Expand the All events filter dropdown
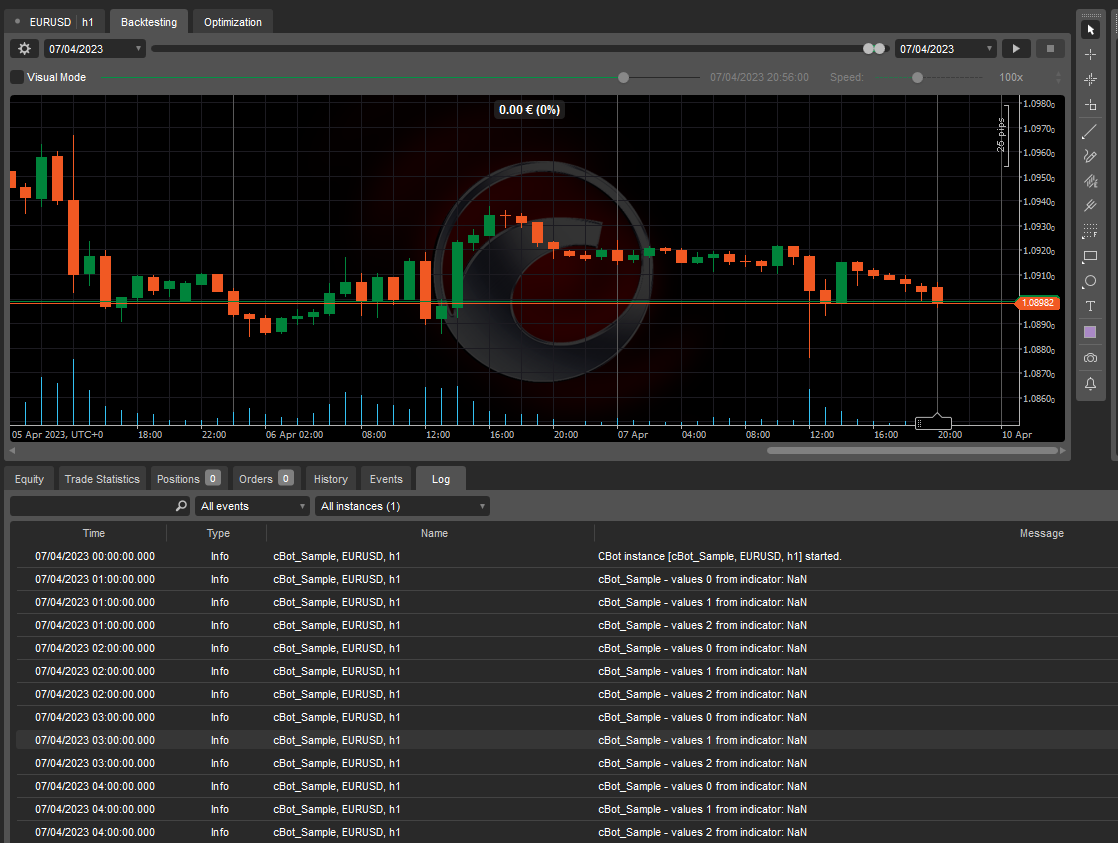The image size is (1118, 843). [252, 506]
